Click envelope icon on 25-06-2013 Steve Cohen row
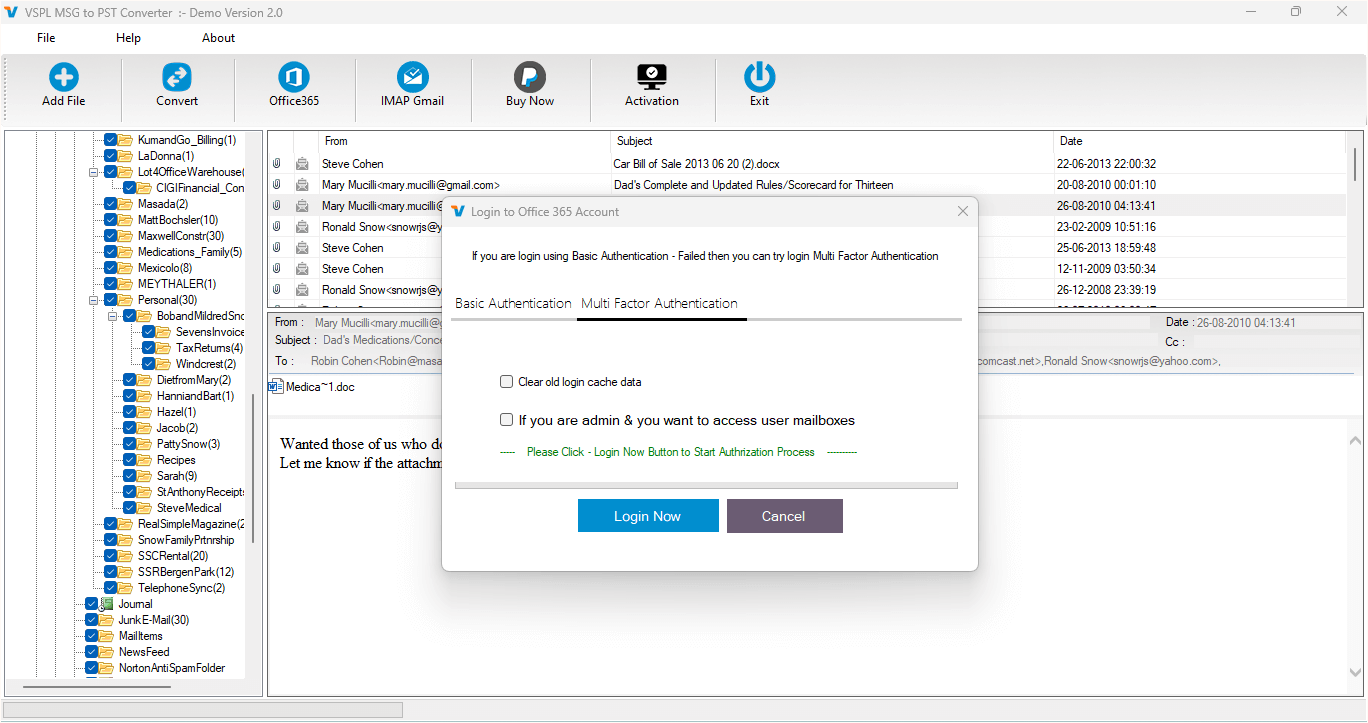This screenshot has height=723, width=1368. [302, 248]
